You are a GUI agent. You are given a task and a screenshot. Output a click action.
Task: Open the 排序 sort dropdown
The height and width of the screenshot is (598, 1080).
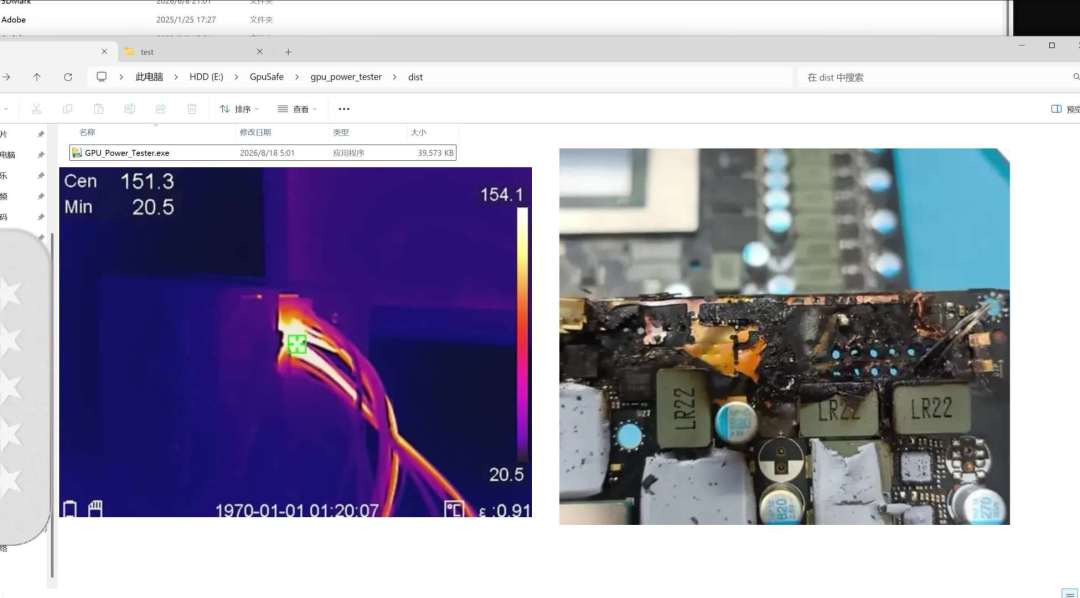239,109
